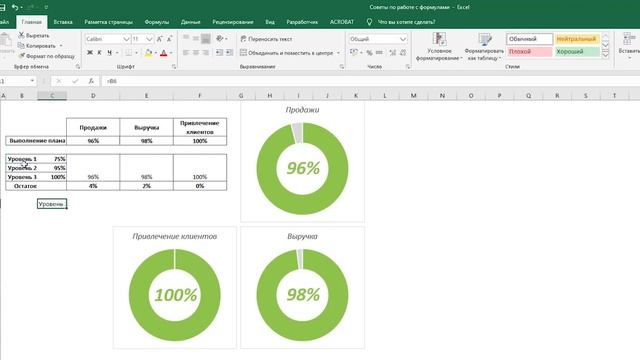Viewport: 640px width, 360px height.
Task: Select the Выручка doughnut chart
Action: click(302, 288)
